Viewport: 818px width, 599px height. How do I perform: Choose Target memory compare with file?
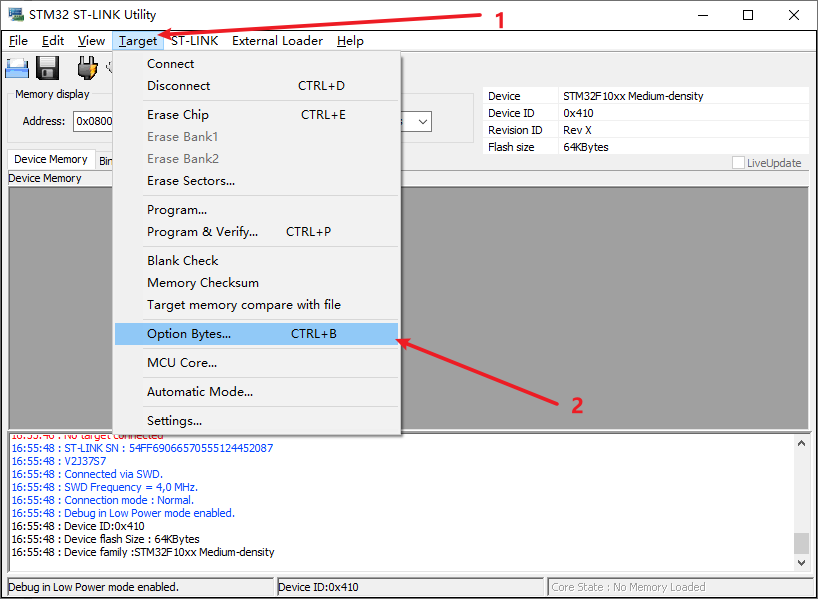tap(257, 304)
